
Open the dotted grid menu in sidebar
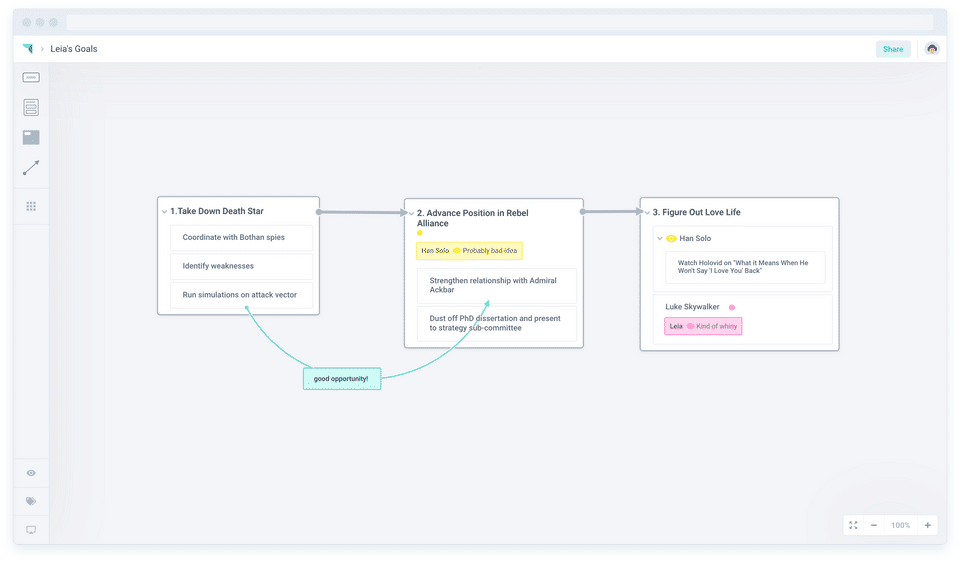(31, 206)
